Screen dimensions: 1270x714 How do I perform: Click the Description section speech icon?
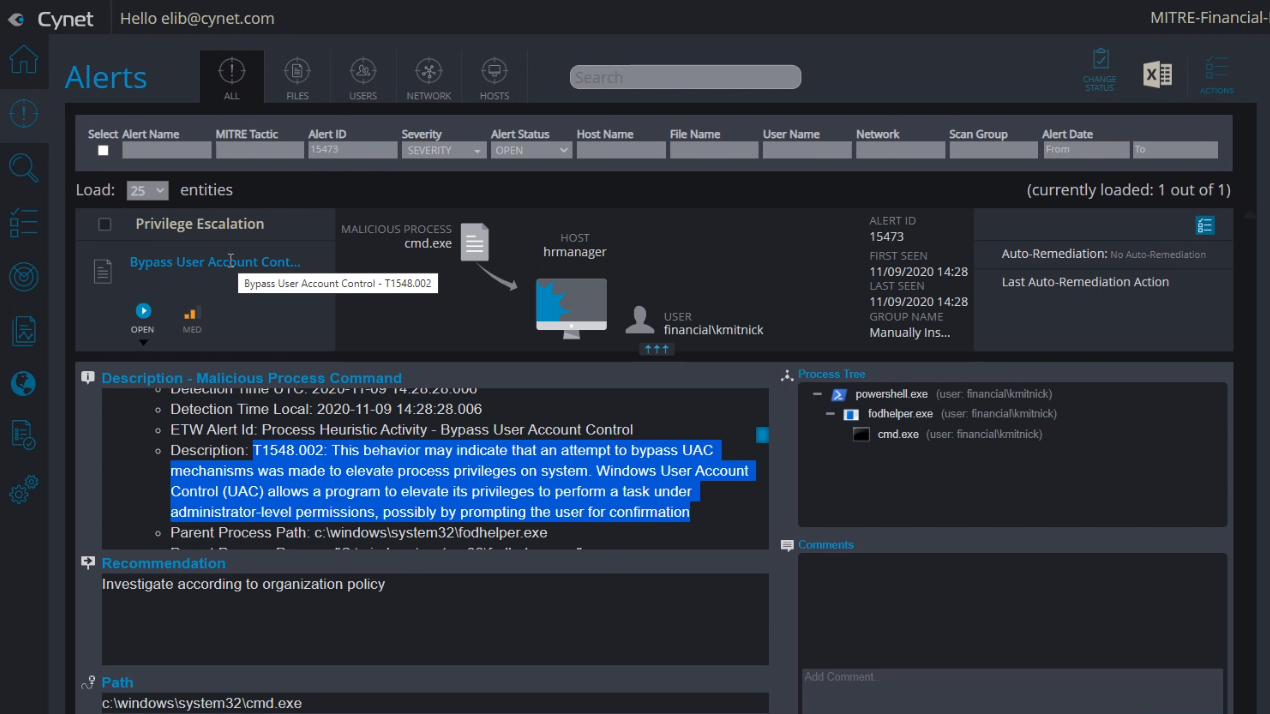88,378
